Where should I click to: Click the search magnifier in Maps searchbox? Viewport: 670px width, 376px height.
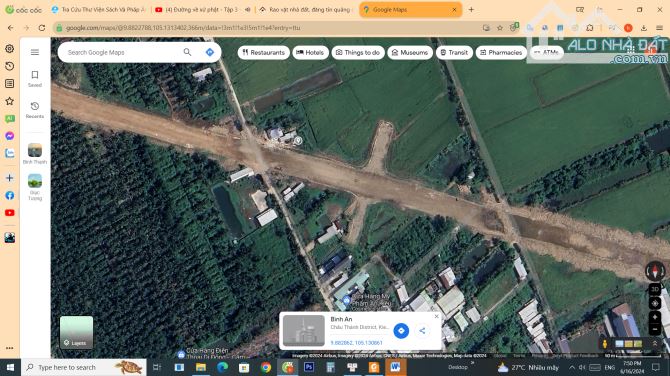pos(187,52)
